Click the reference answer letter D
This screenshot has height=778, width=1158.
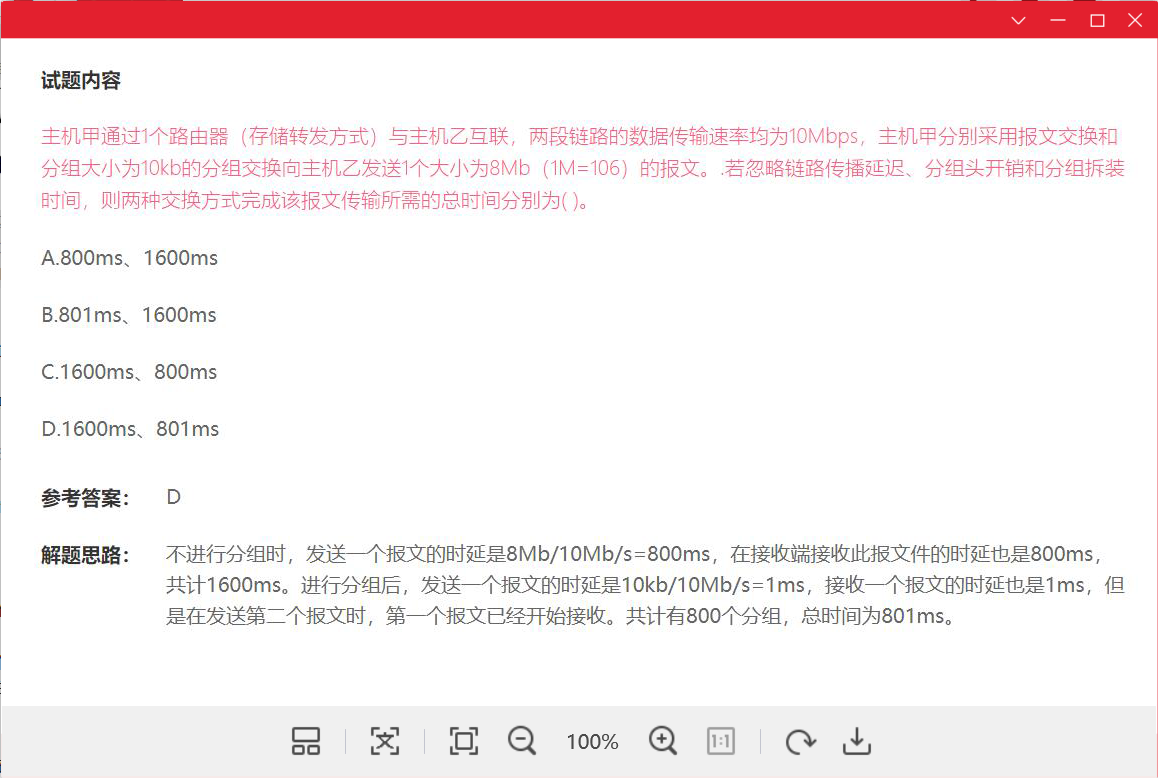tap(174, 497)
